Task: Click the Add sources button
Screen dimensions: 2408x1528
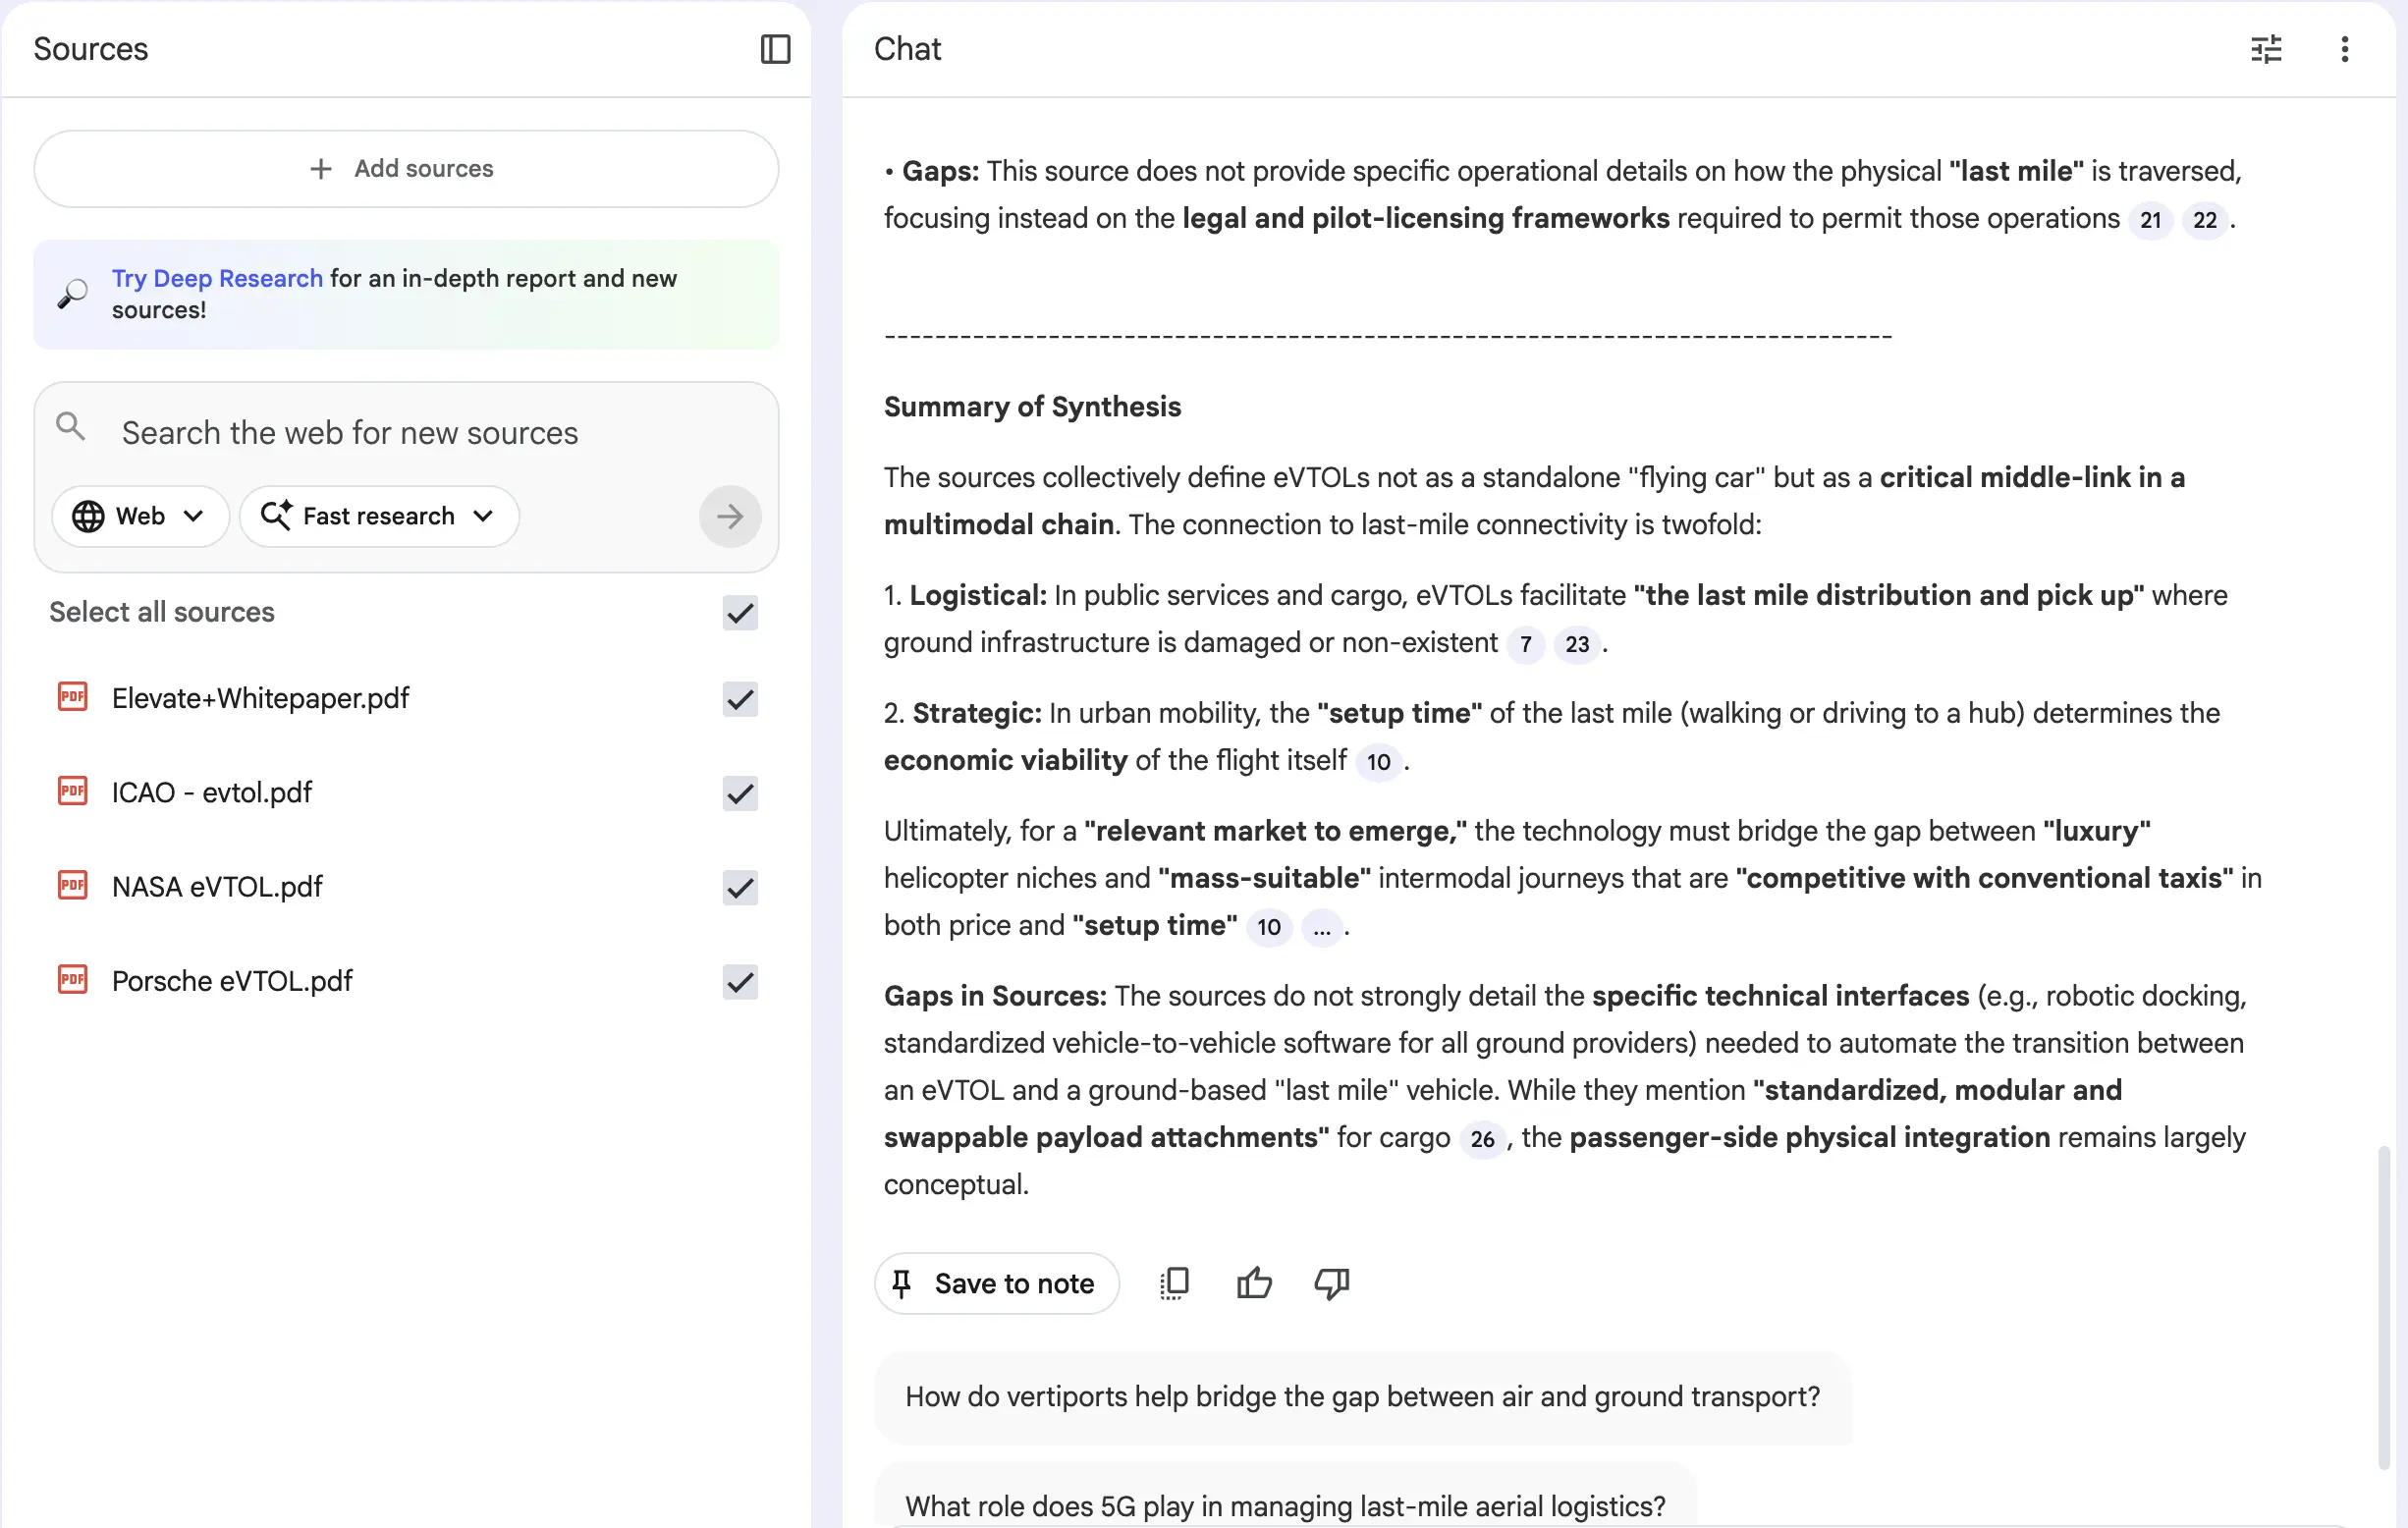Action: coord(405,169)
